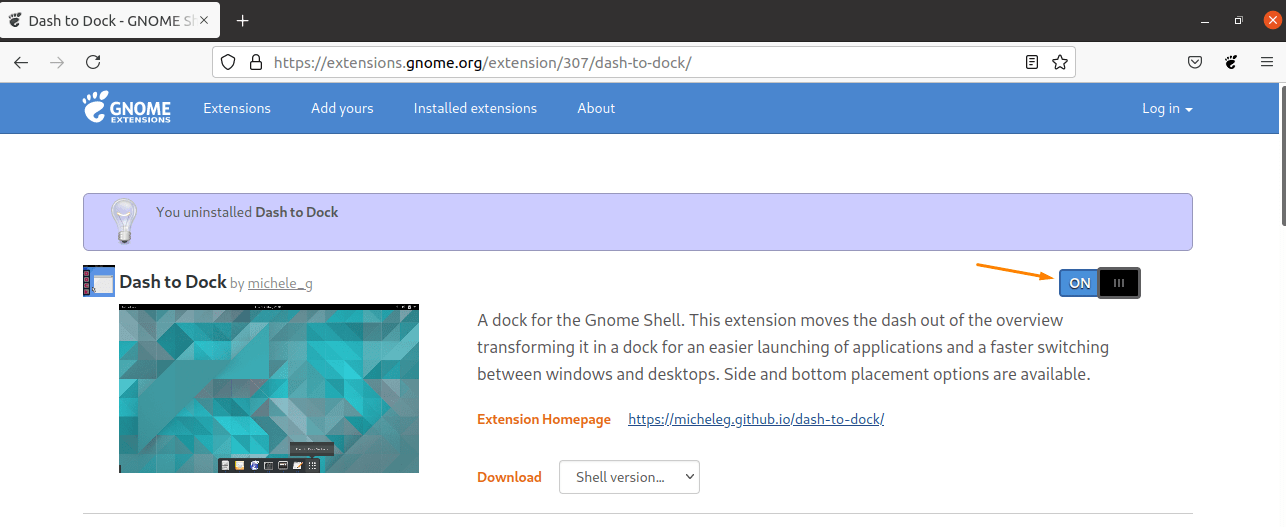This screenshot has width=1286, height=527.
Task: Bookmark this page with the star icon
Action: [x=1060, y=62]
